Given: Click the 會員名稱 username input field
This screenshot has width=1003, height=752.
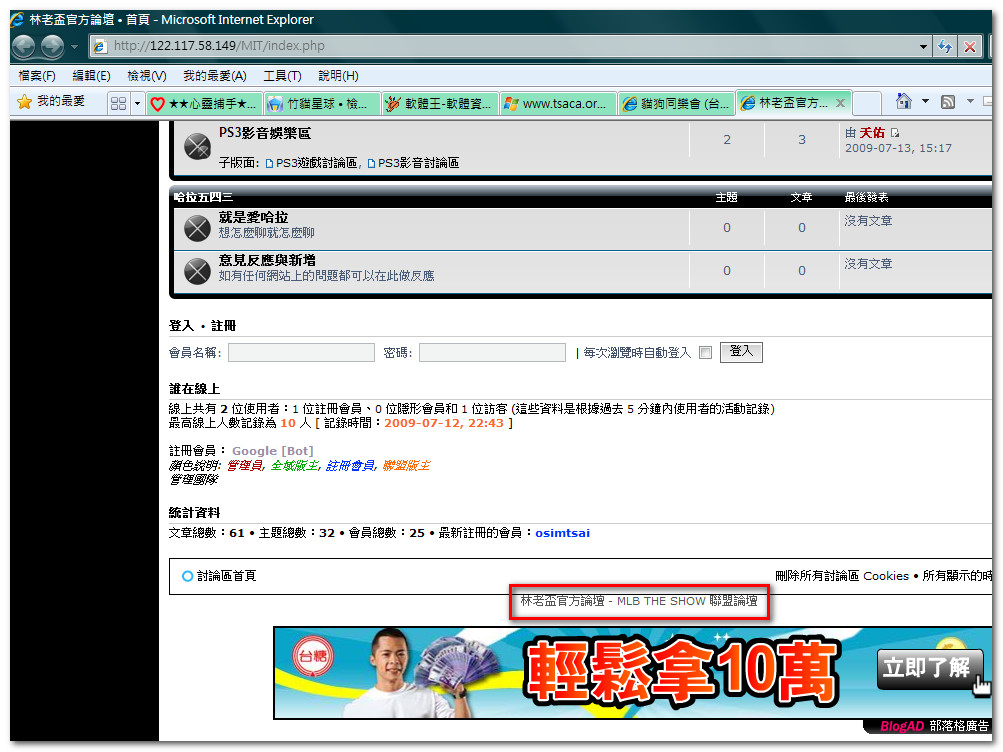Looking at the screenshot, I should coord(301,352).
